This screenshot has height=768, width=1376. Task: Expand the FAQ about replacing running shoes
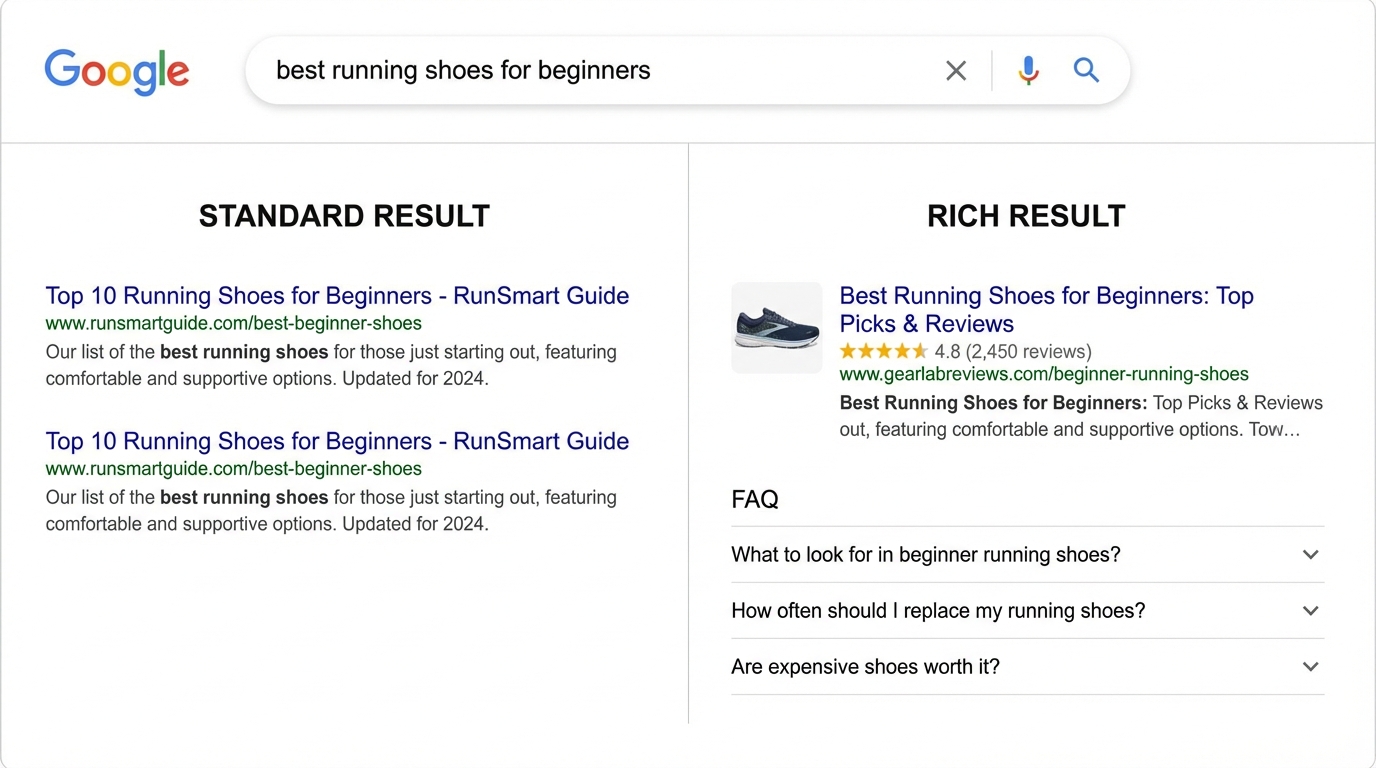pyautogui.click(x=937, y=610)
